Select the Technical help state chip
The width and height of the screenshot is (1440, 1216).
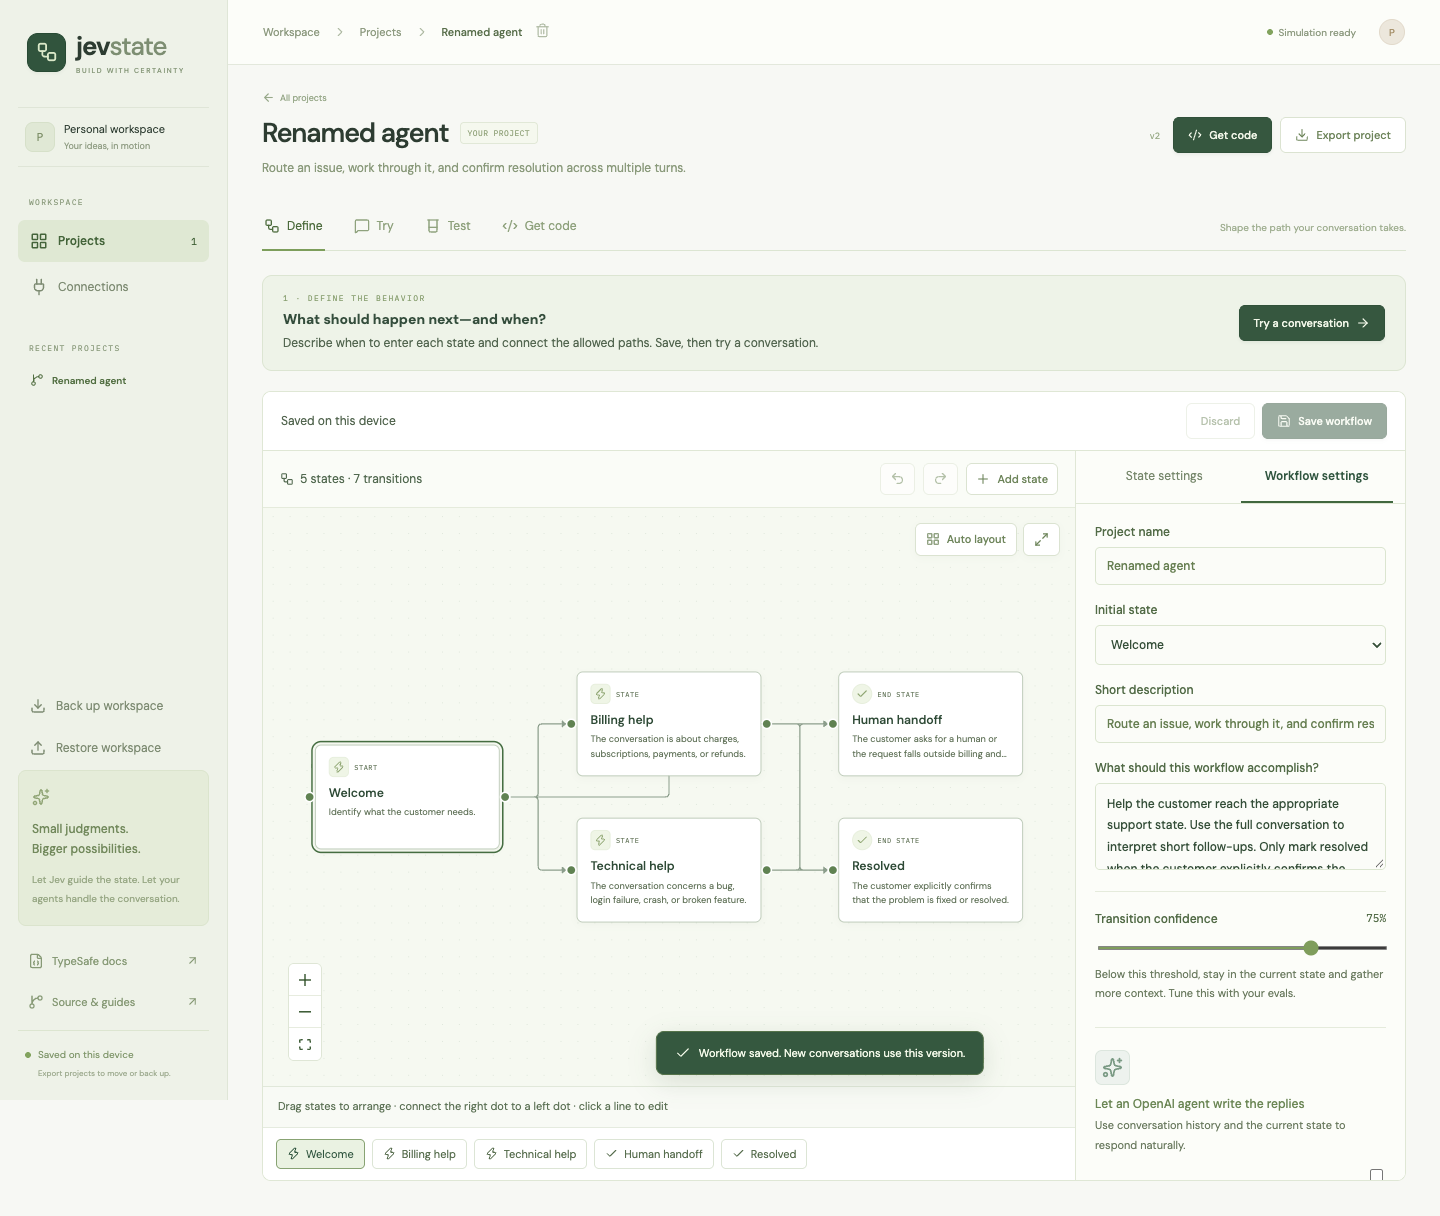click(531, 1154)
